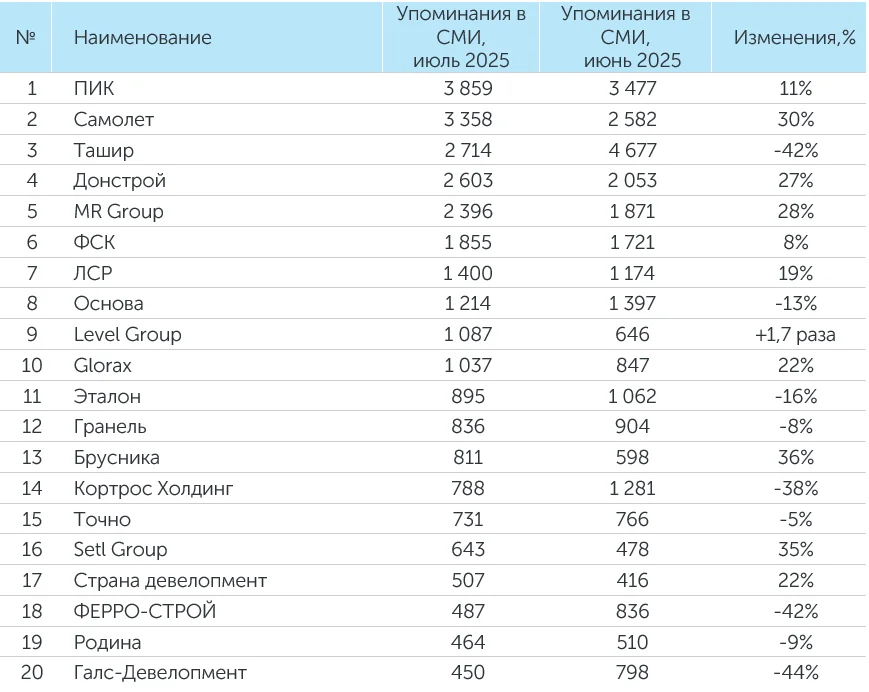The image size is (869, 692).
Task: Click the "Упоминания в СМИ, июль 2025" header
Action: (x=461, y=38)
